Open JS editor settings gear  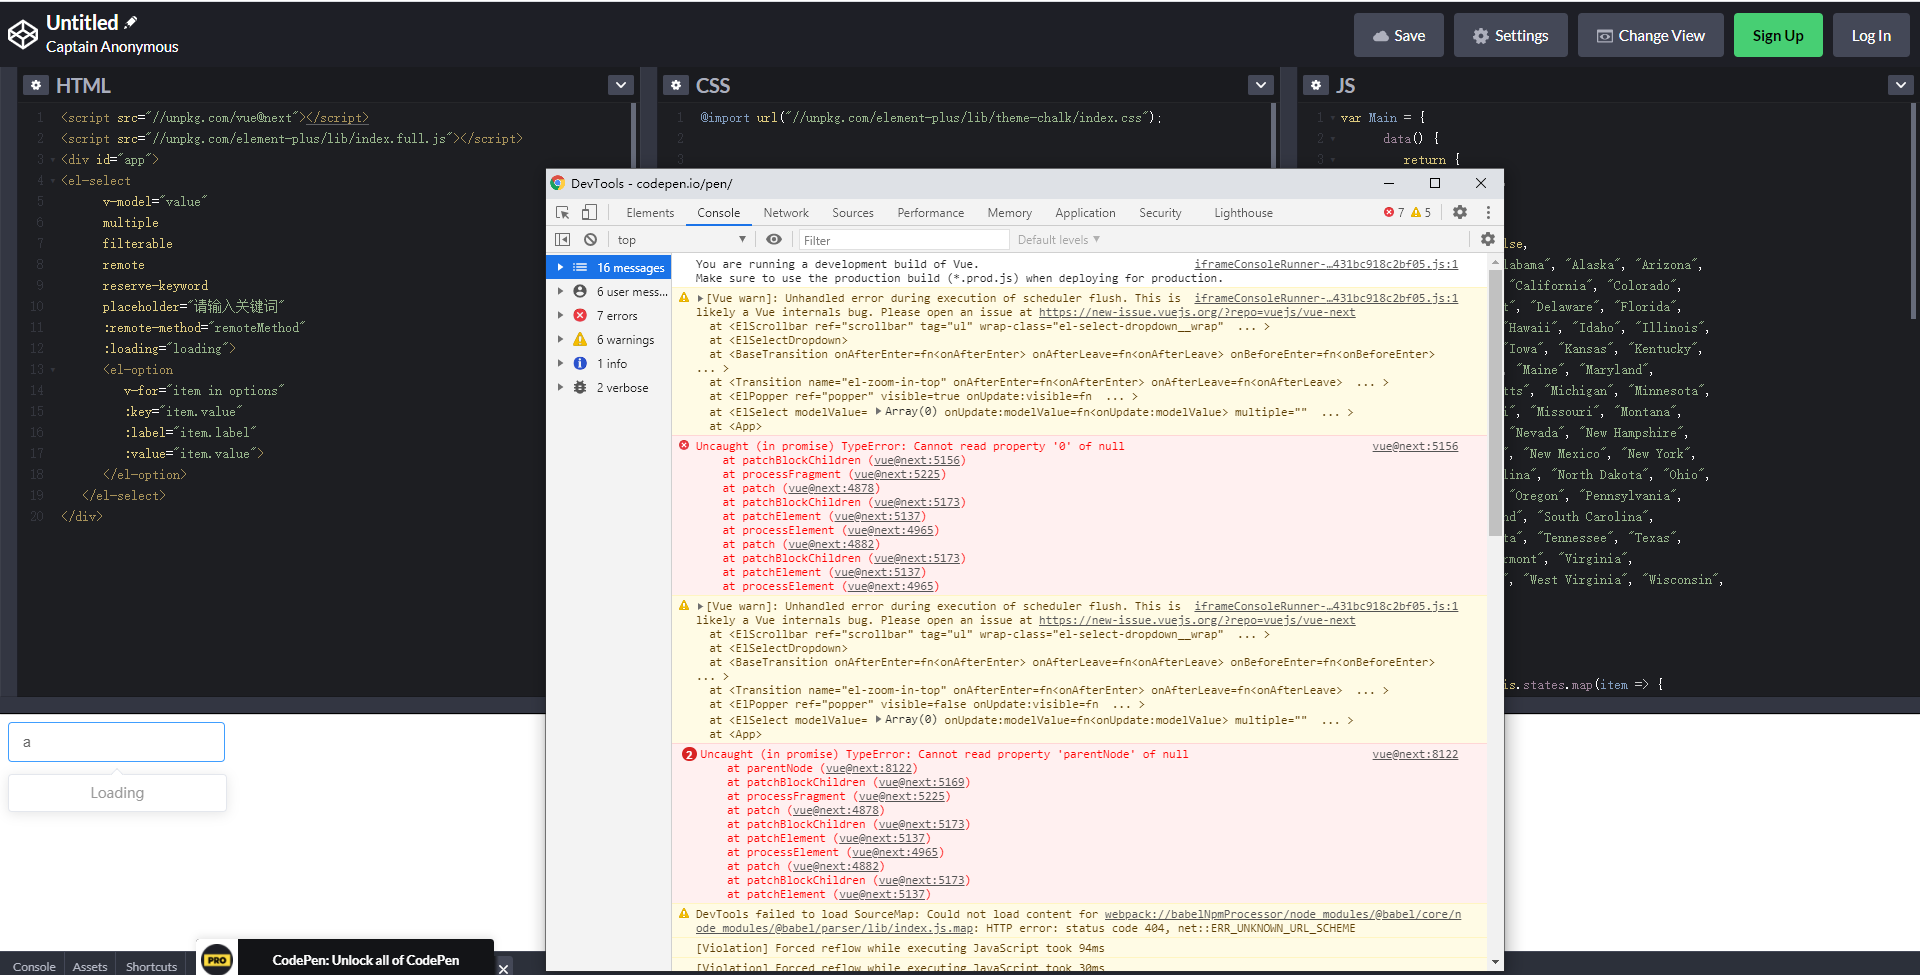point(1316,85)
